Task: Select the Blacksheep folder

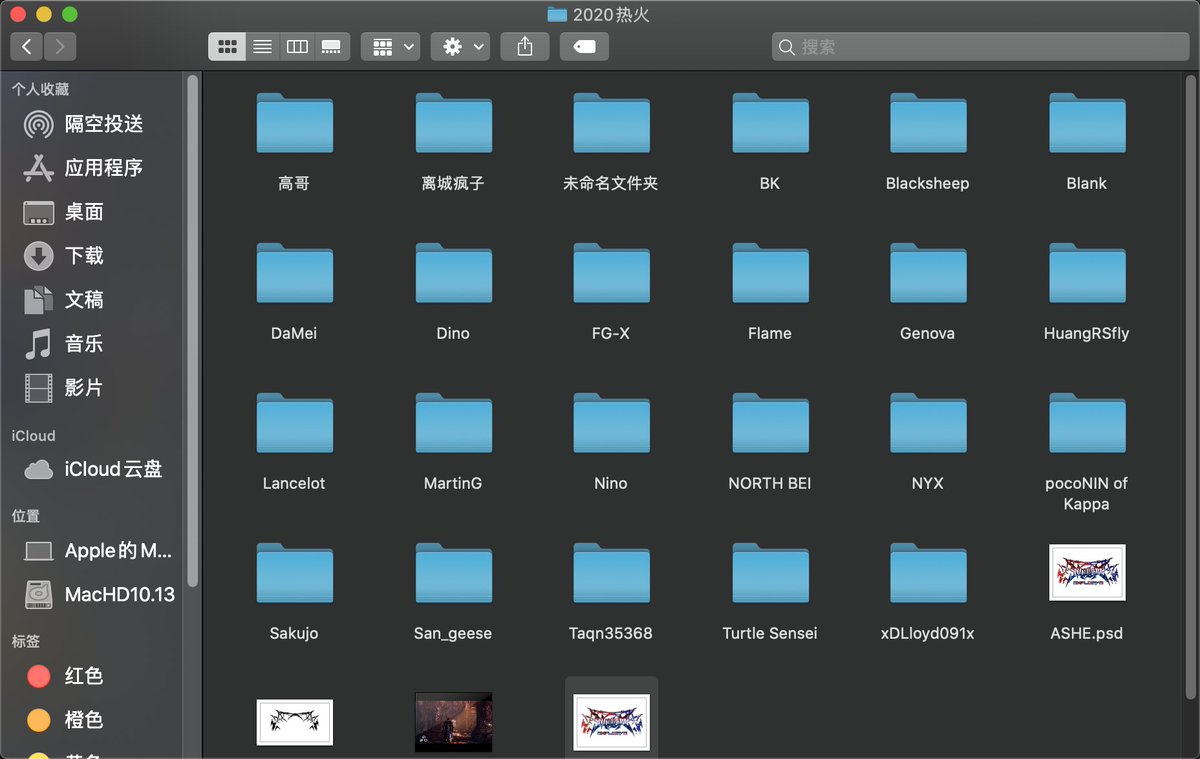Action: [928, 123]
